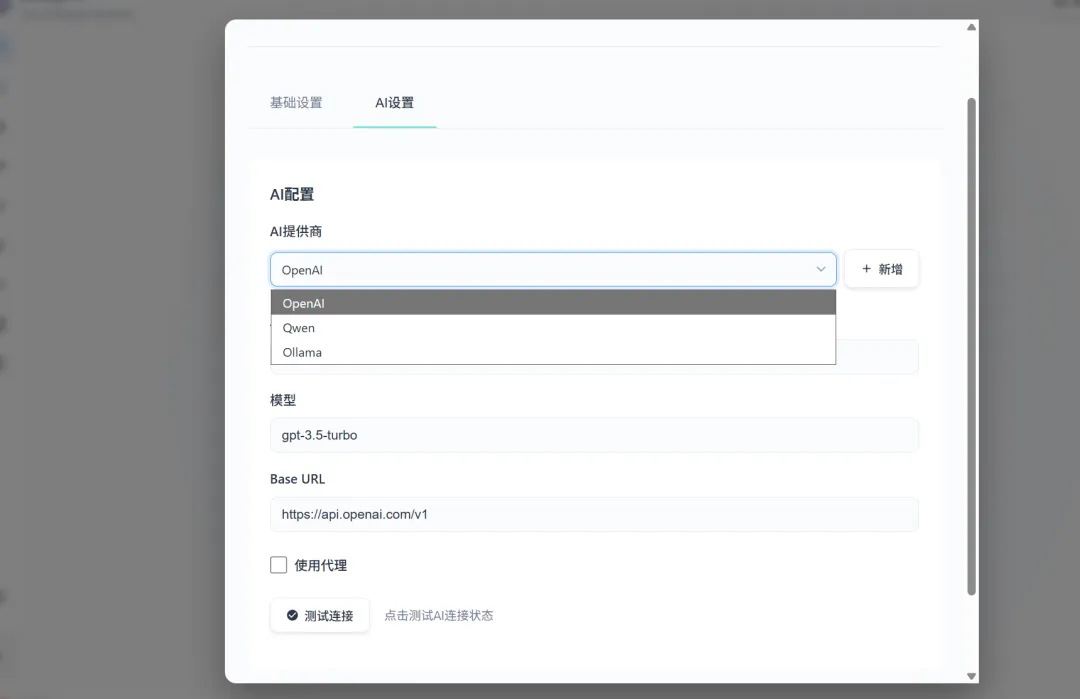Click the 点击测试AI连接状态 hint text

click(439, 616)
